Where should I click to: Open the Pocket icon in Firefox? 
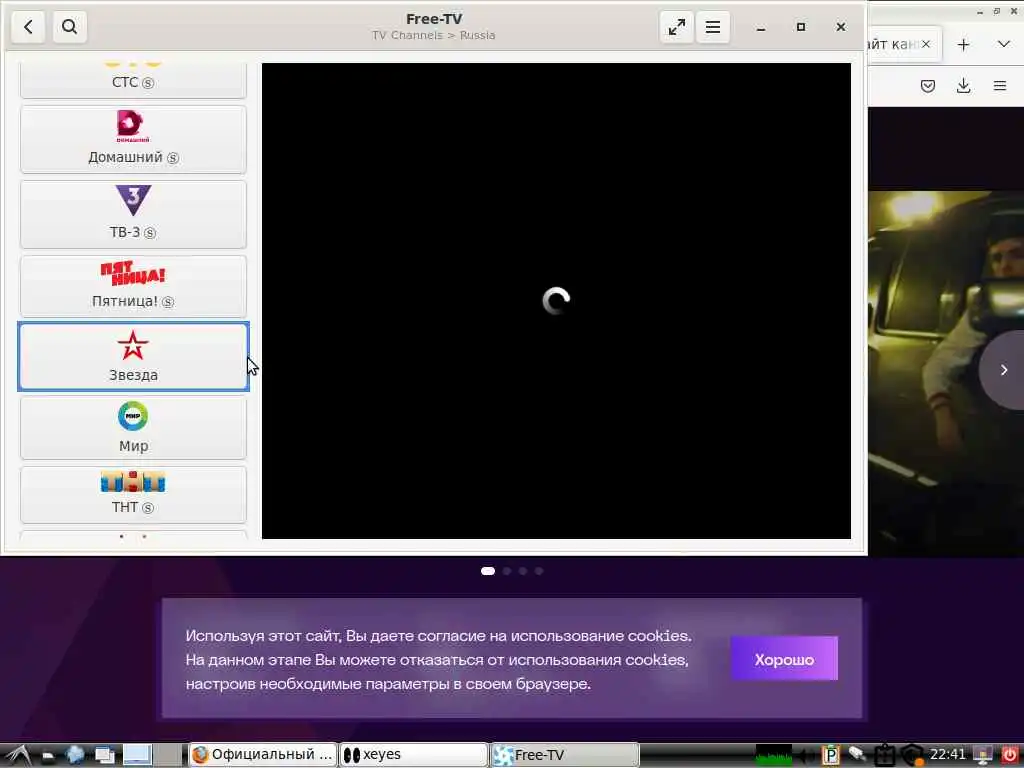(x=927, y=86)
